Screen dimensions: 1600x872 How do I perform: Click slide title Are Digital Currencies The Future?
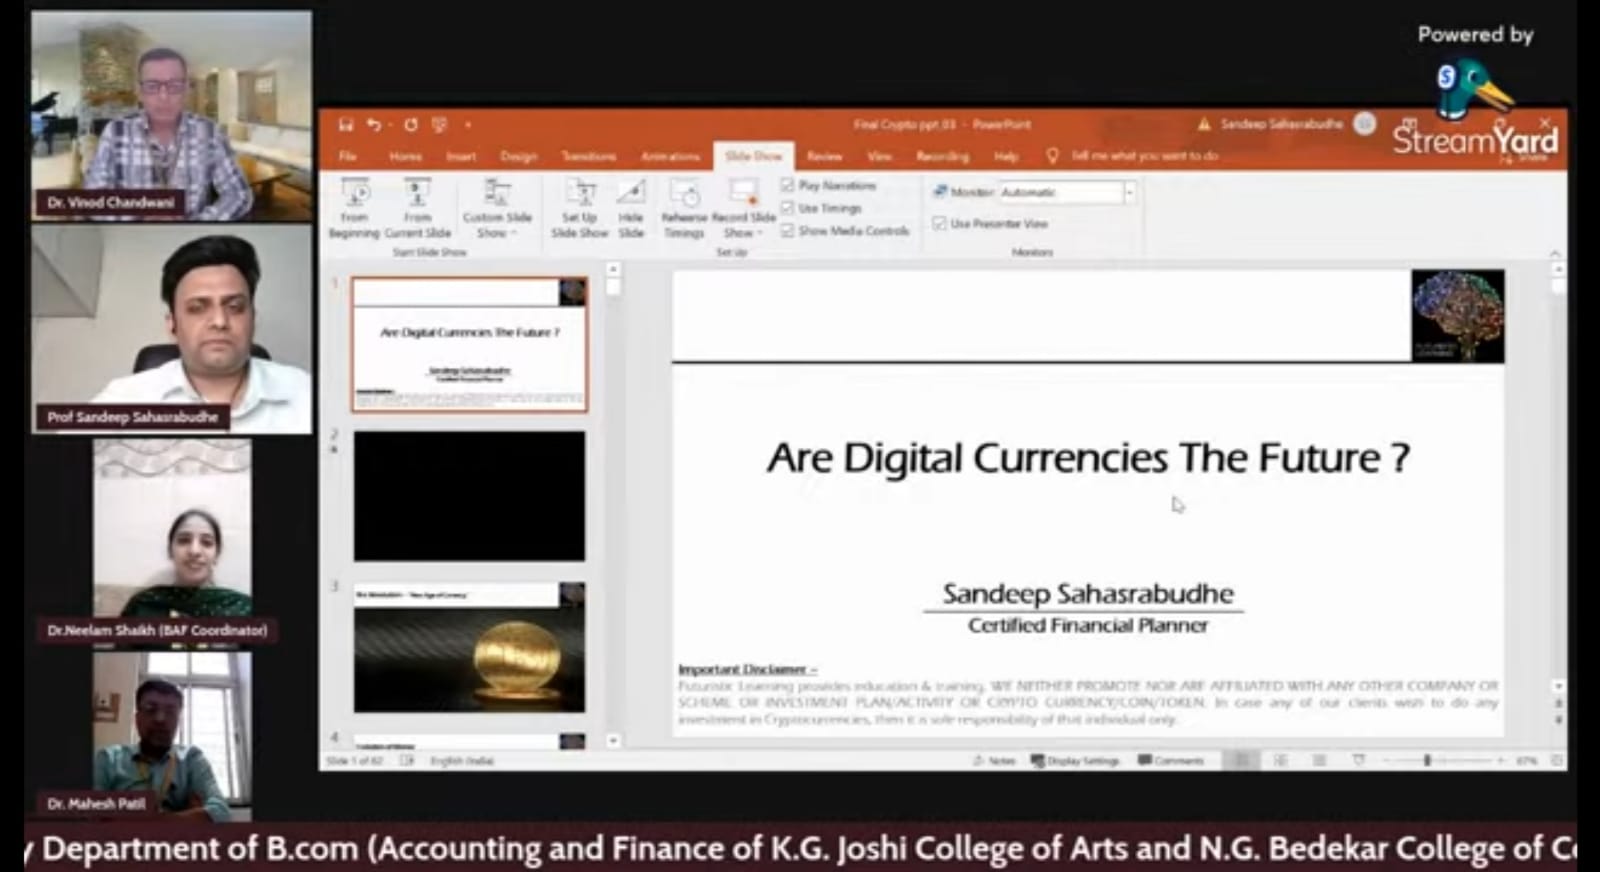(x=1088, y=458)
